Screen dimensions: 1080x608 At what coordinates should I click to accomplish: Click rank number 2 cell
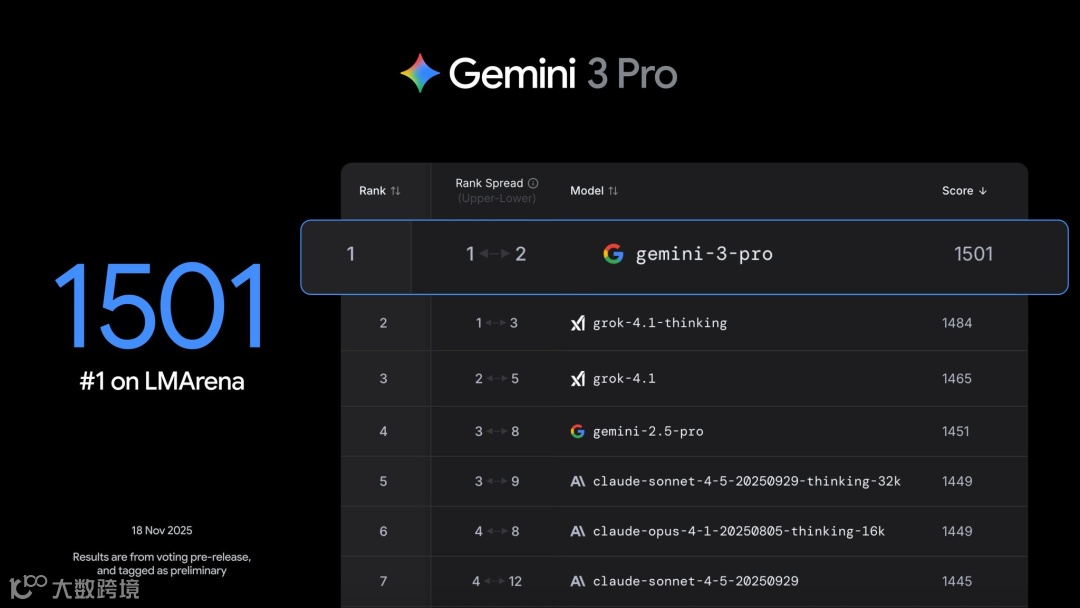[x=383, y=323]
